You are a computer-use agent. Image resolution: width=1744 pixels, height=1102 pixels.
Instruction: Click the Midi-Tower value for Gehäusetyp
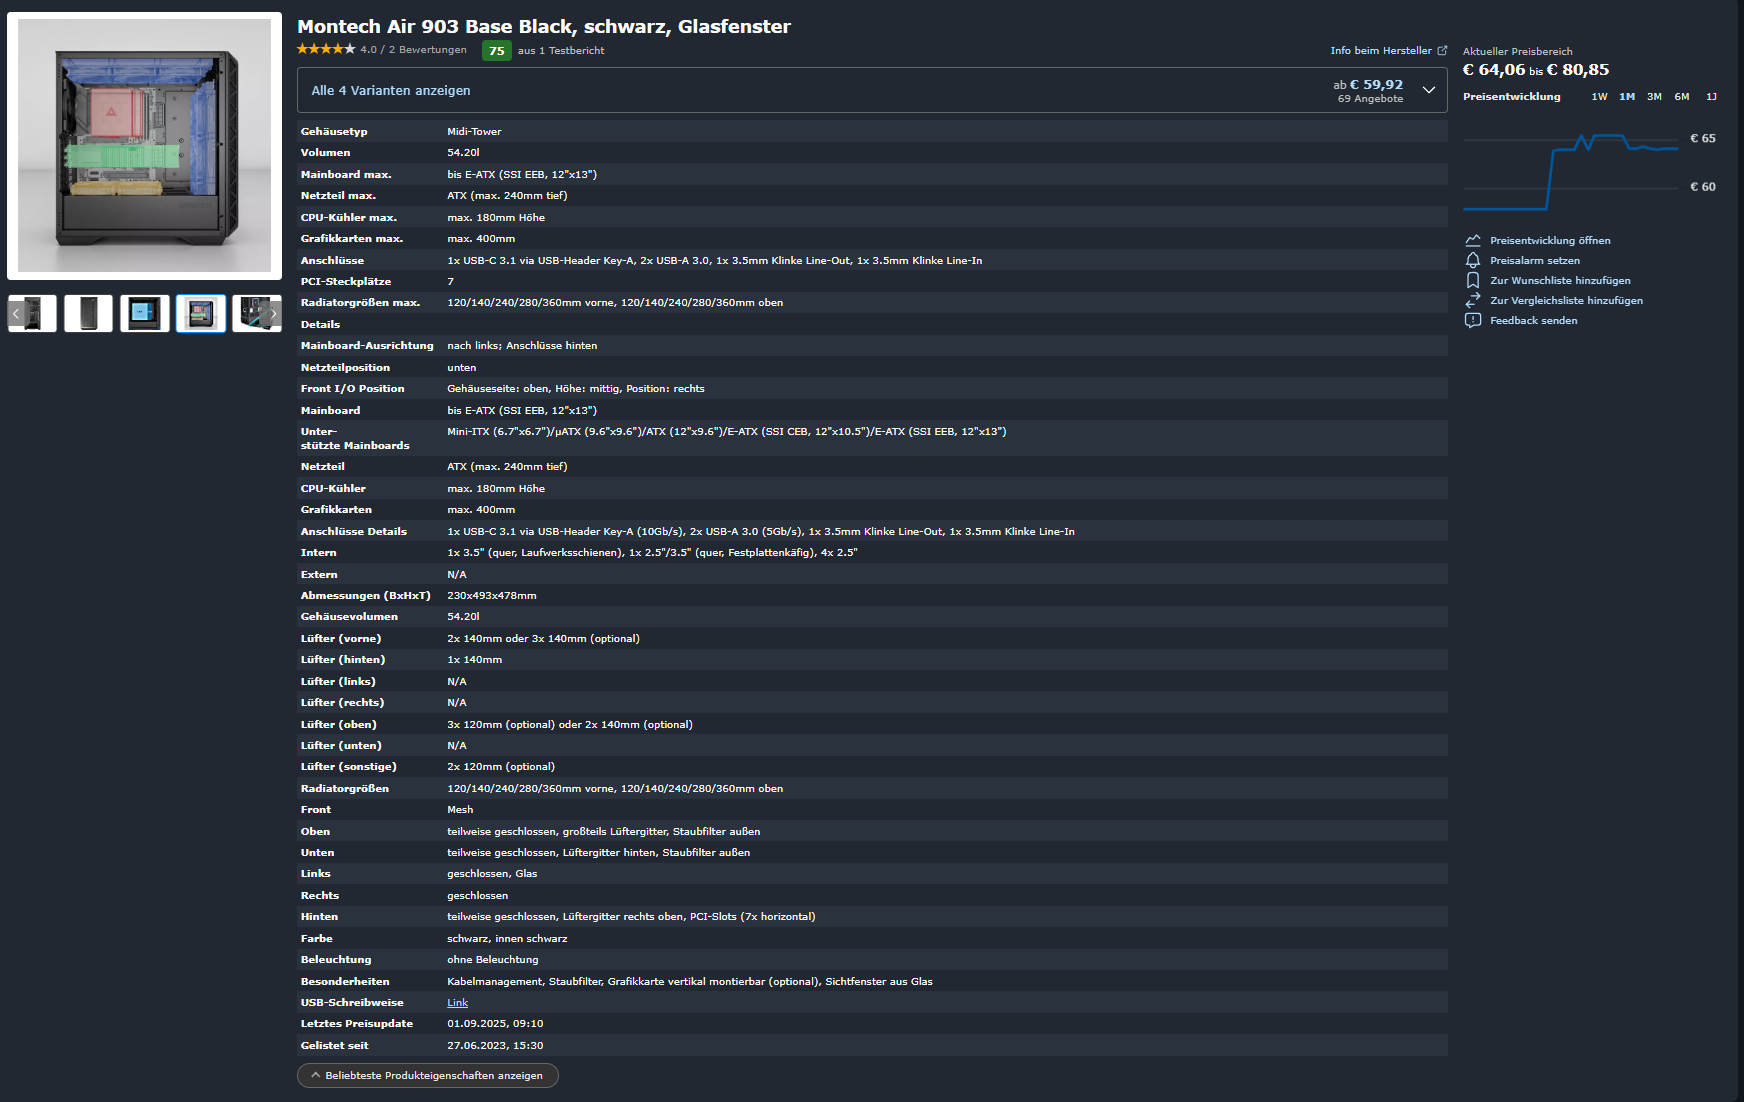(474, 131)
